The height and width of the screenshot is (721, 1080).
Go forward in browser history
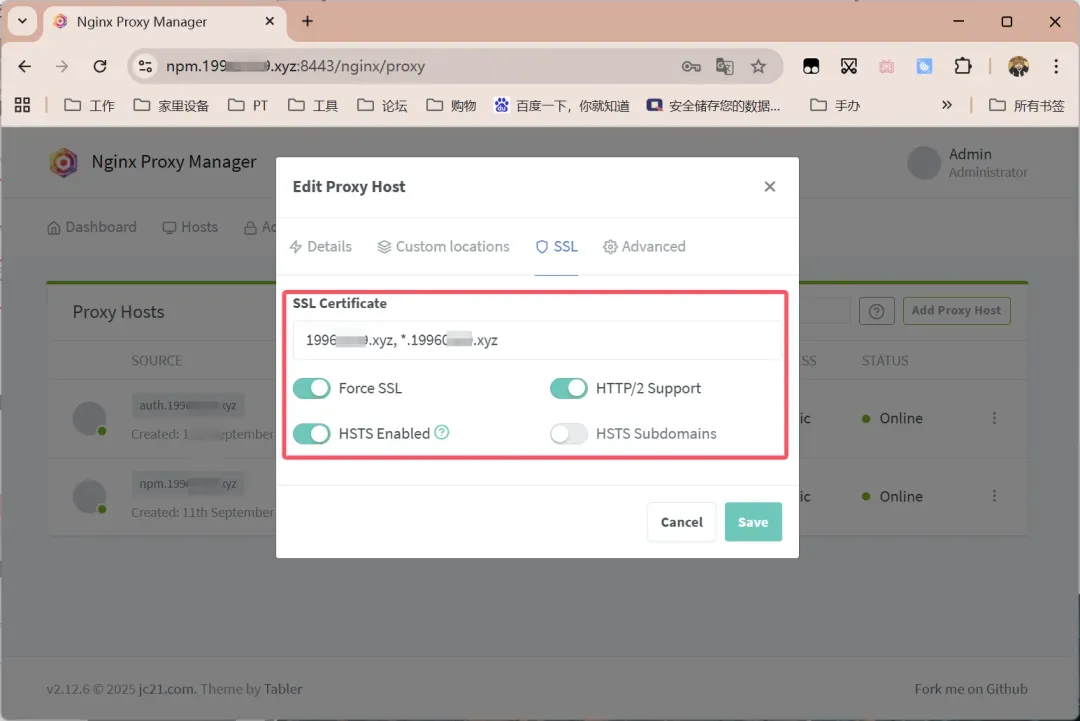coord(62,66)
